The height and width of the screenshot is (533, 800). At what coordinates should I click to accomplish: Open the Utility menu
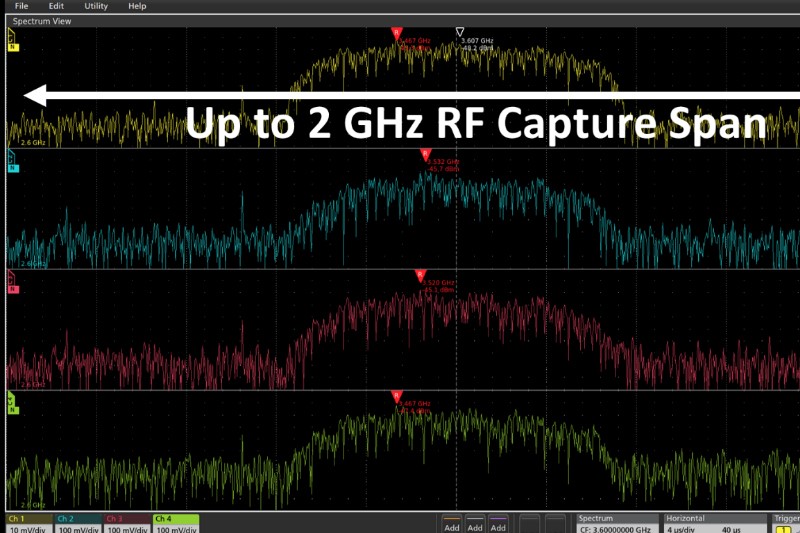[x=96, y=6]
